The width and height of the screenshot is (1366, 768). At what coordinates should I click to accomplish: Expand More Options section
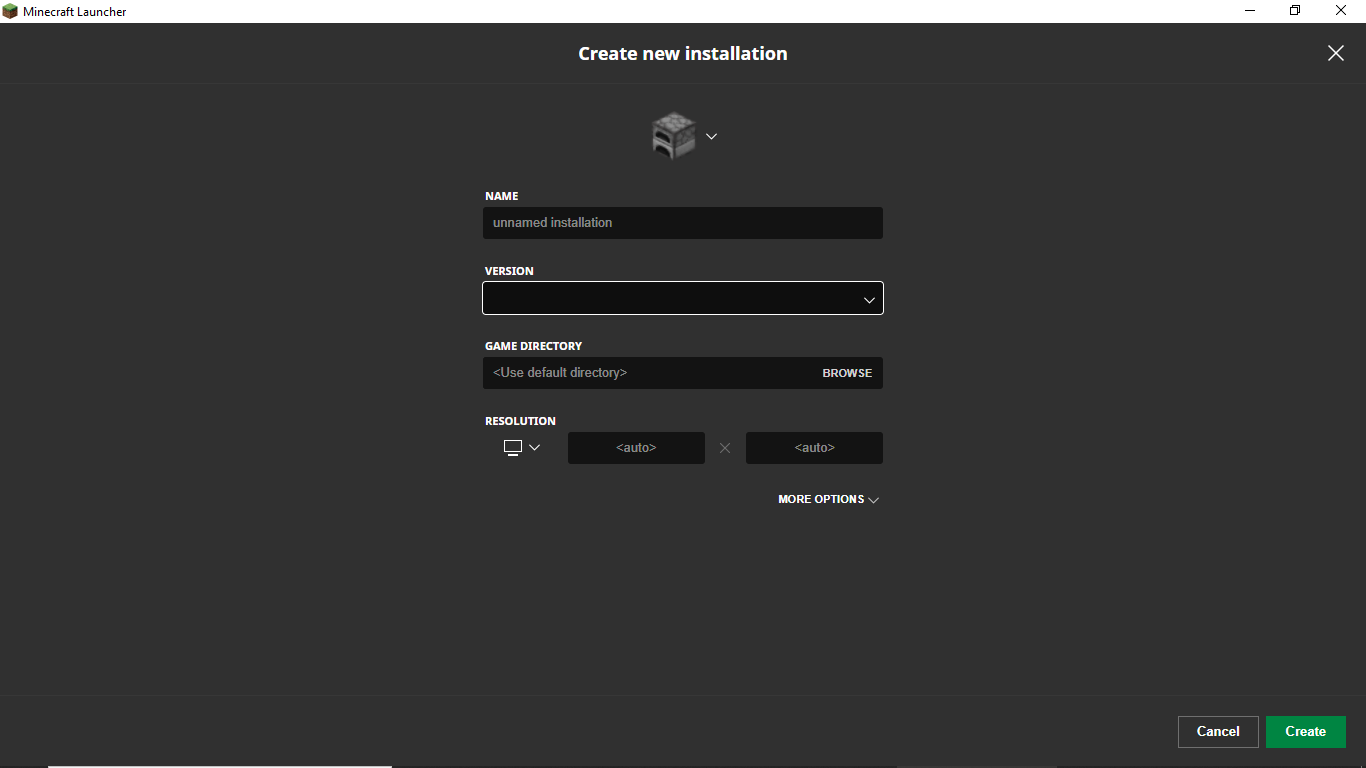click(828, 499)
